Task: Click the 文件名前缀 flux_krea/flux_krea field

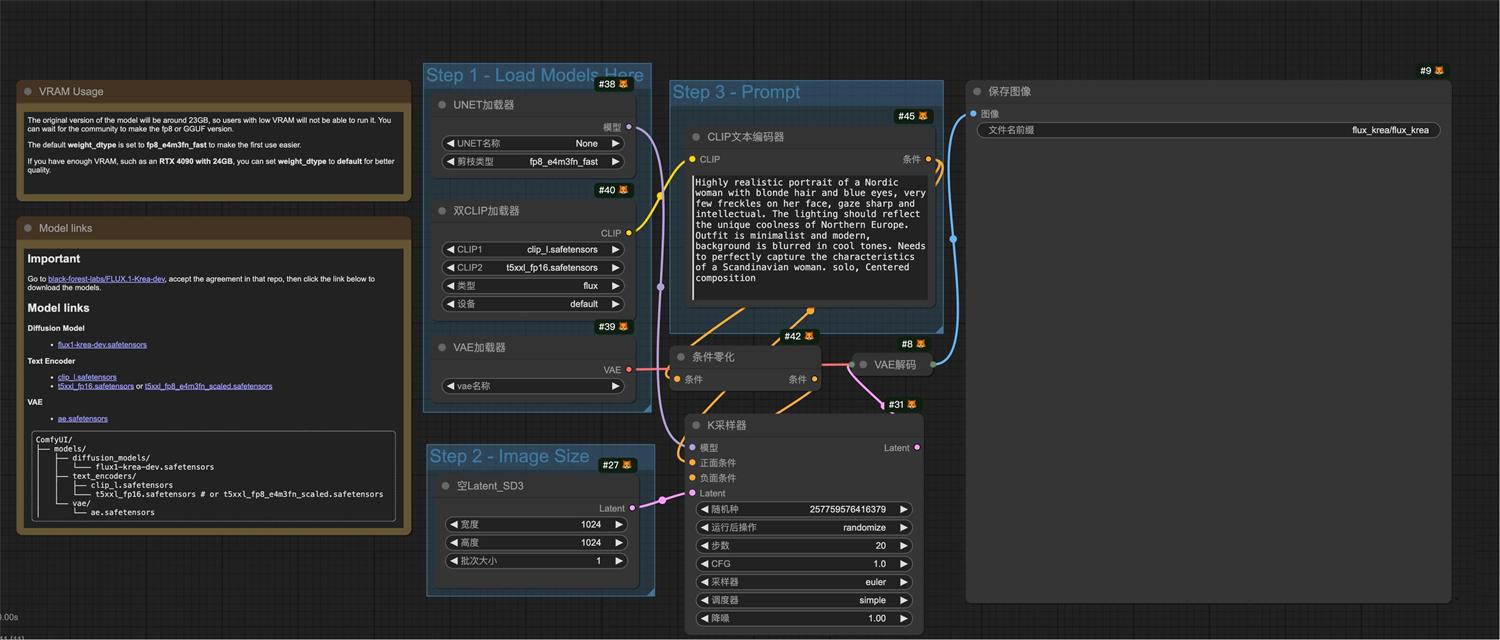Action: tap(1208, 130)
